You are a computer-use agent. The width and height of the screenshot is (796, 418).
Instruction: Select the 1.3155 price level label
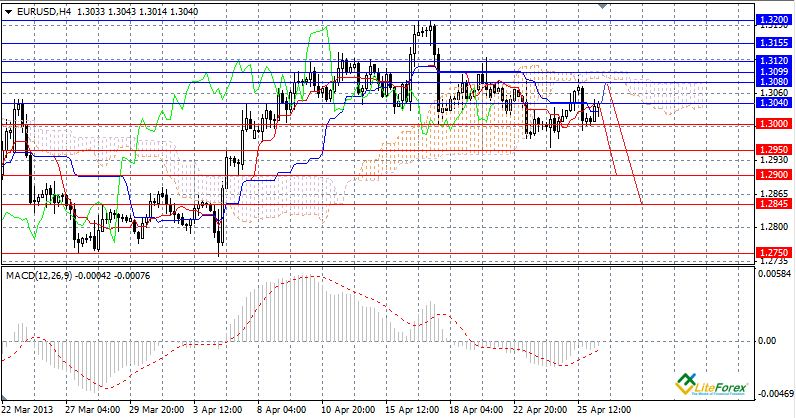tap(771, 43)
